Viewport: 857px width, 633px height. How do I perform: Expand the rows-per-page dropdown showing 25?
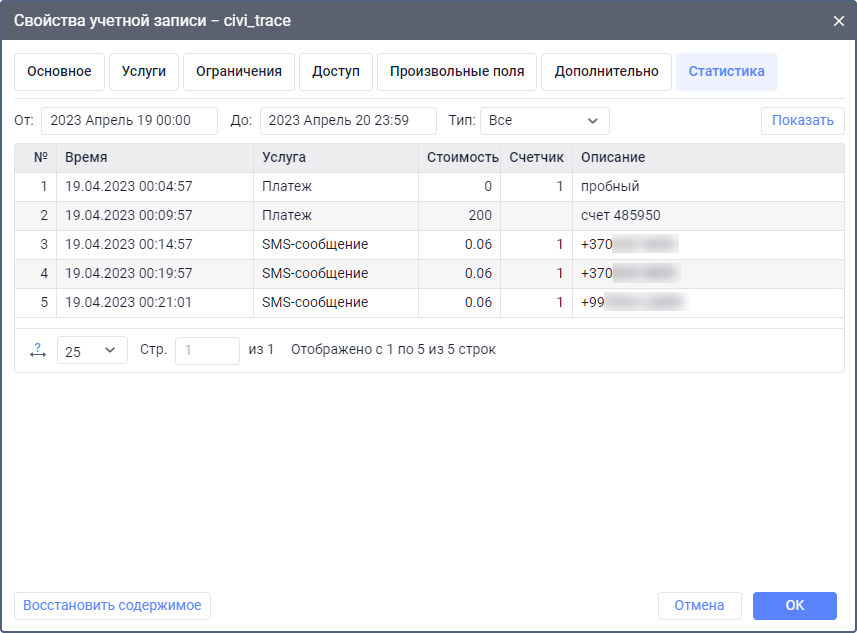pyautogui.click(x=92, y=350)
